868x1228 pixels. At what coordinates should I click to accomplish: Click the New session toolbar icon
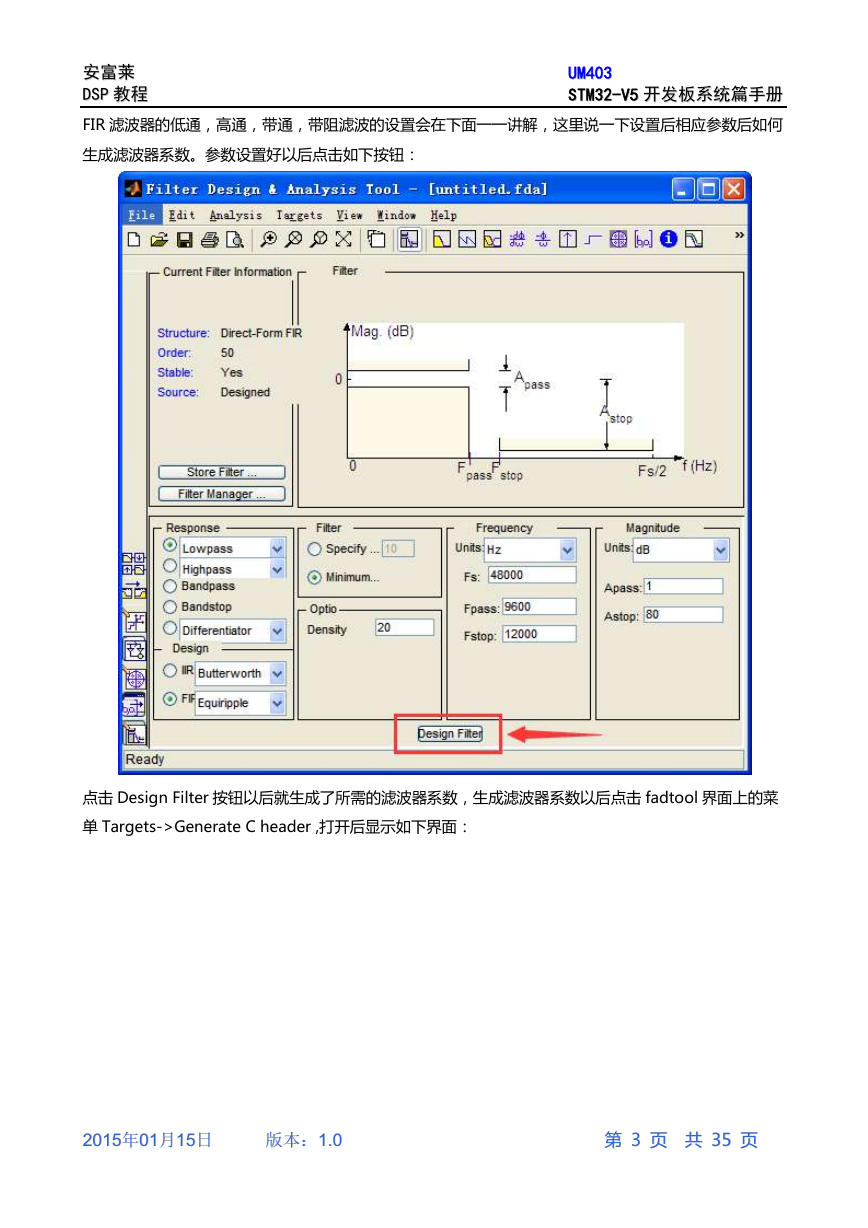pyautogui.click(x=134, y=239)
